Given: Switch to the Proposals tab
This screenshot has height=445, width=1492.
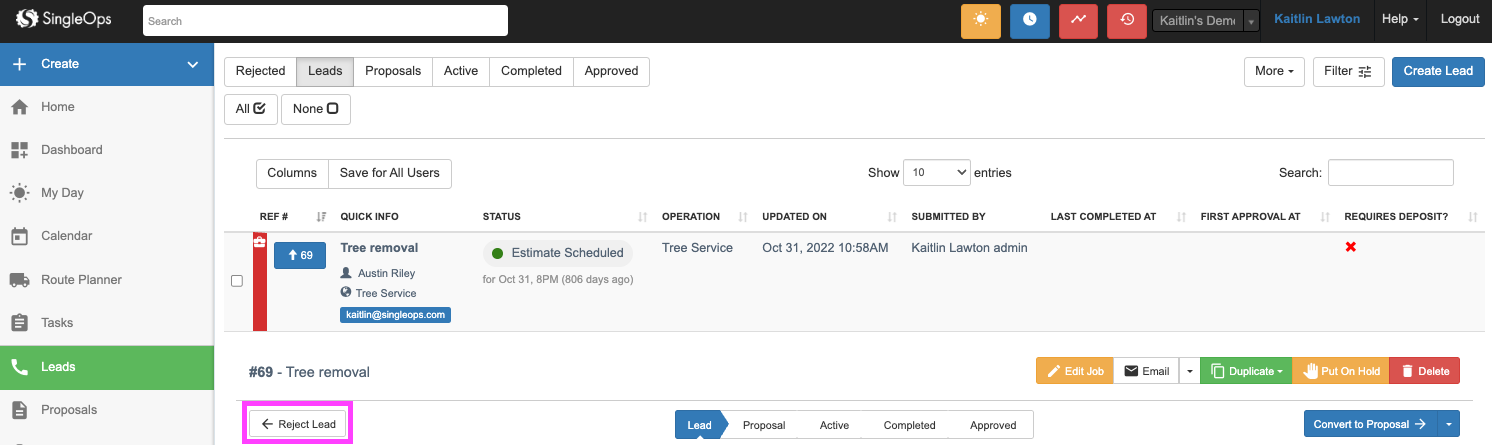Looking at the screenshot, I should 393,71.
